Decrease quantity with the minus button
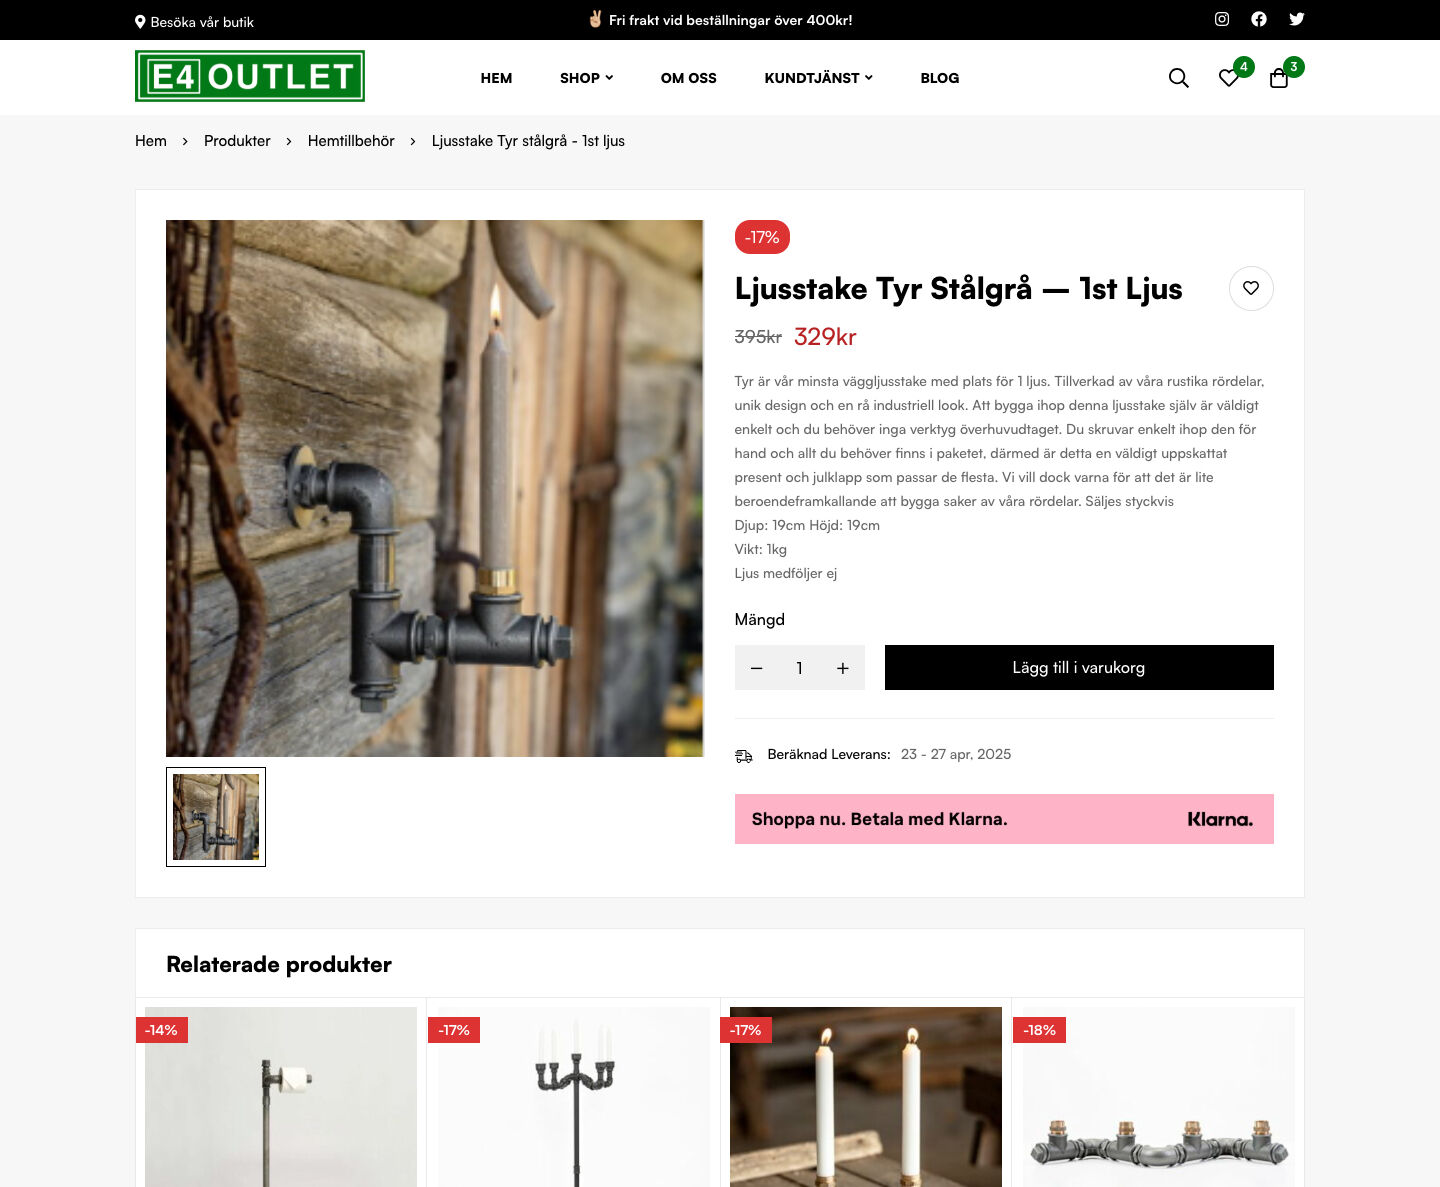This screenshot has width=1440, height=1187. pyautogui.click(x=757, y=668)
